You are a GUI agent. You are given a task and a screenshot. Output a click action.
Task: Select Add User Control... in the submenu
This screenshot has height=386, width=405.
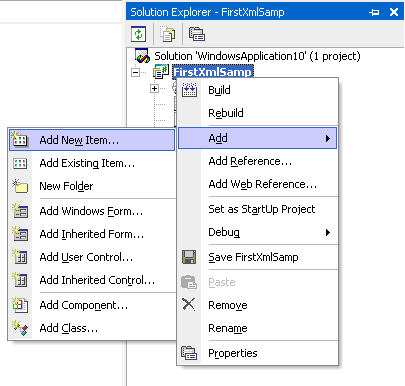click(x=92, y=257)
